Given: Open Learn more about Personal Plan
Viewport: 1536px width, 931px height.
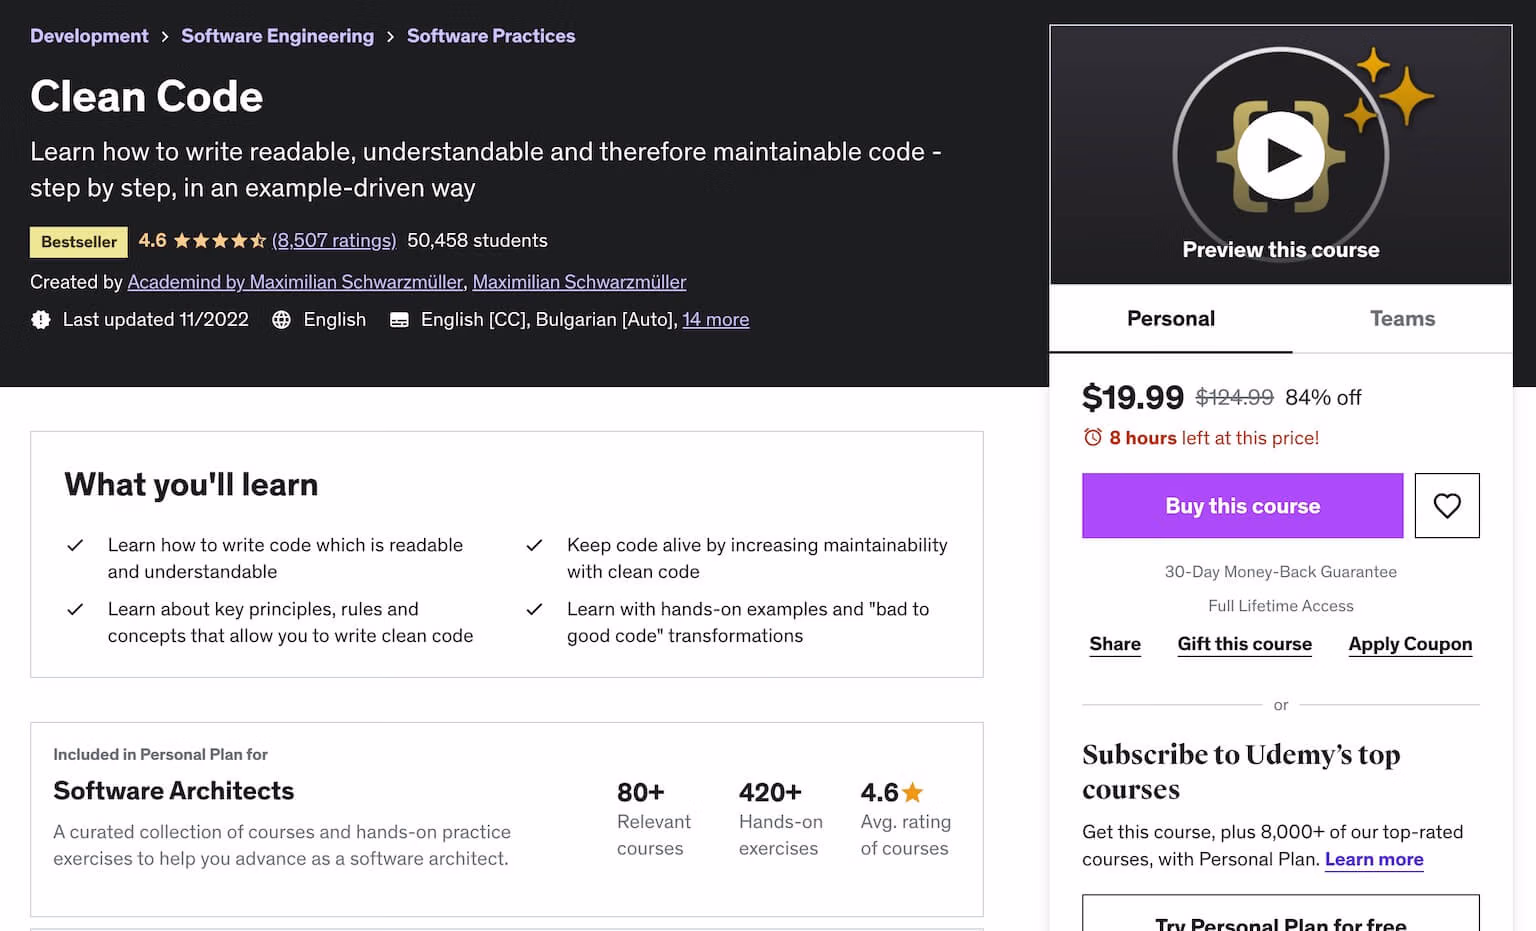Looking at the screenshot, I should pos(1373,859).
